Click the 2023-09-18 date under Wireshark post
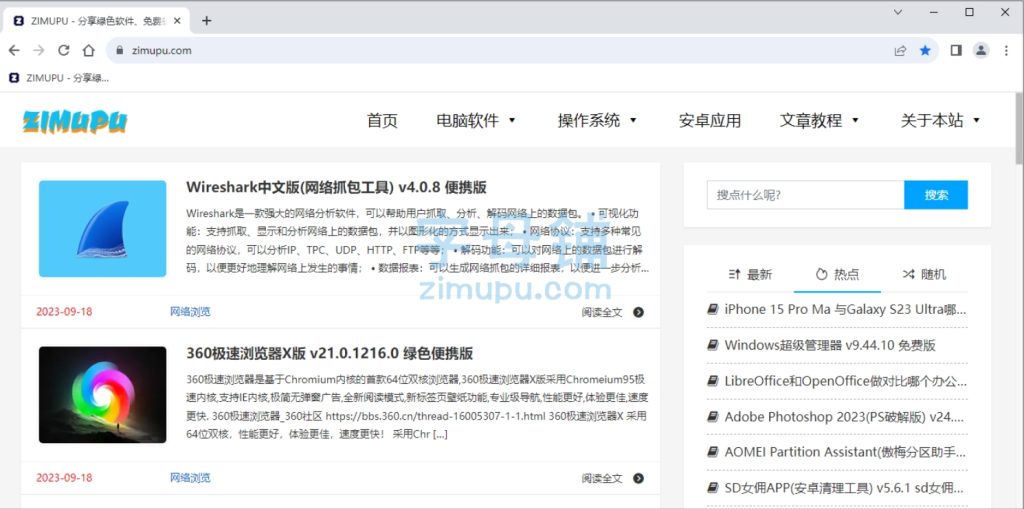The height and width of the screenshot is (509, 1024). tap(64, 312)
